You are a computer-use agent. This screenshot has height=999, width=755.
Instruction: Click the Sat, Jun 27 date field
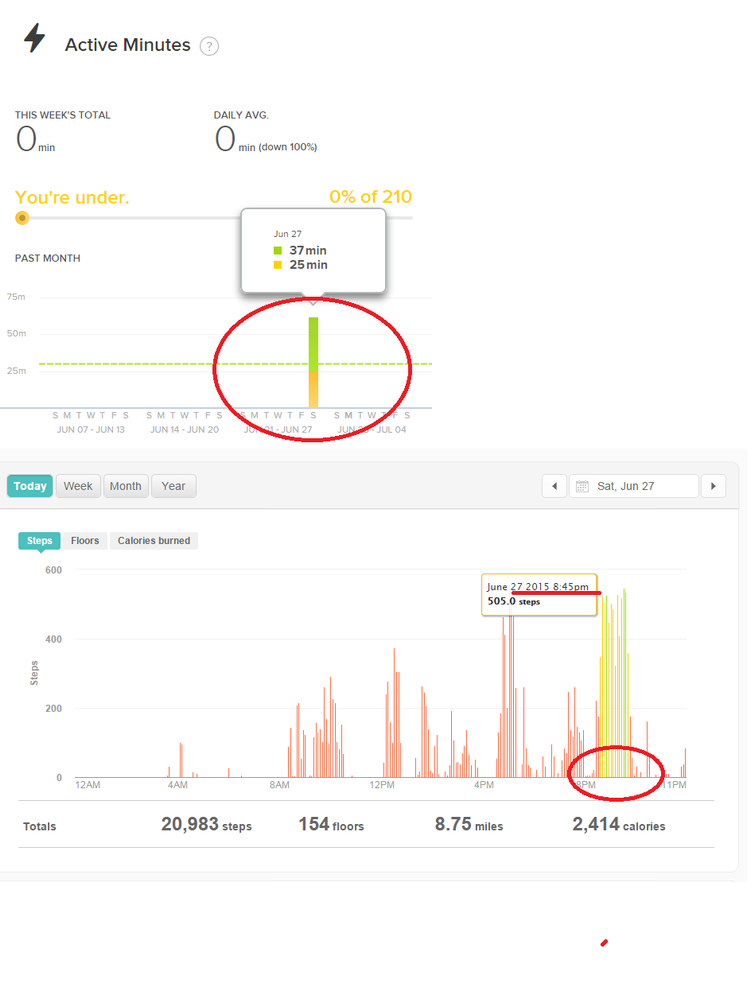click(634, 486)
